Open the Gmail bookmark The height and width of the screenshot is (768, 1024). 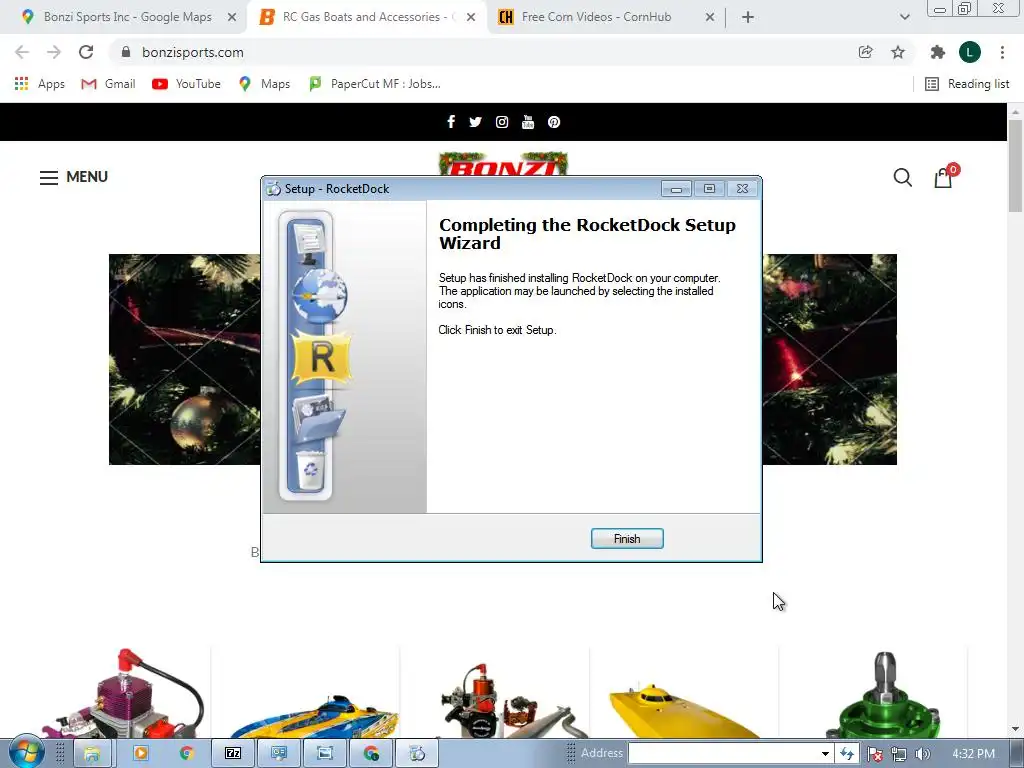click(x=108, y=84)
